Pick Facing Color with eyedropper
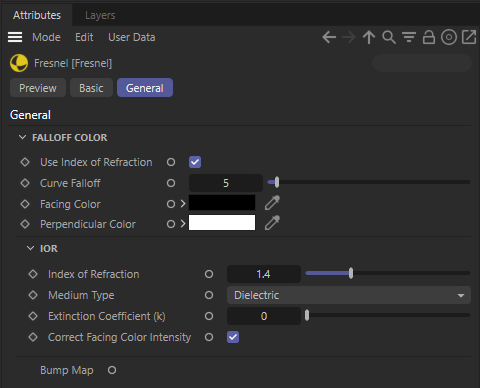This screenshot has height=388, width=480. coord(272,203)
